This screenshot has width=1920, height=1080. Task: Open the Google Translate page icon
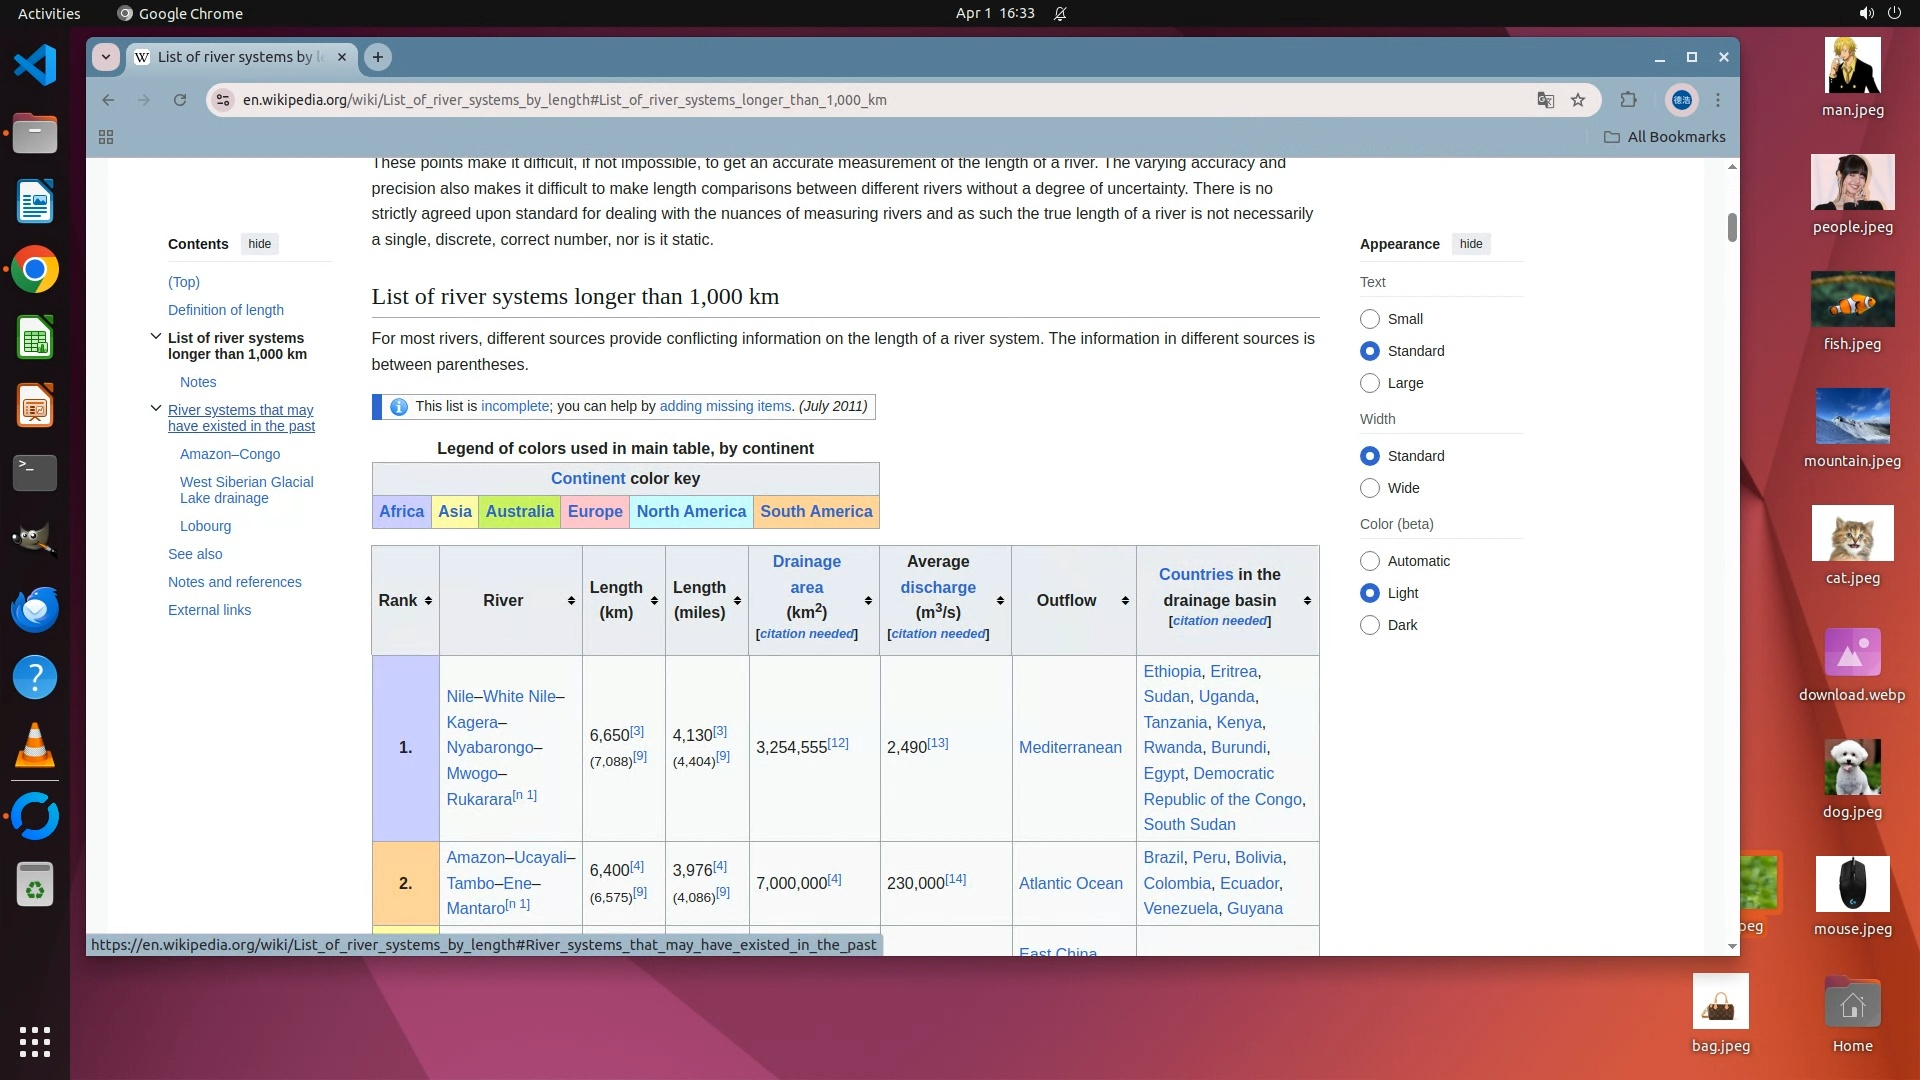[x=1545, y=100]
